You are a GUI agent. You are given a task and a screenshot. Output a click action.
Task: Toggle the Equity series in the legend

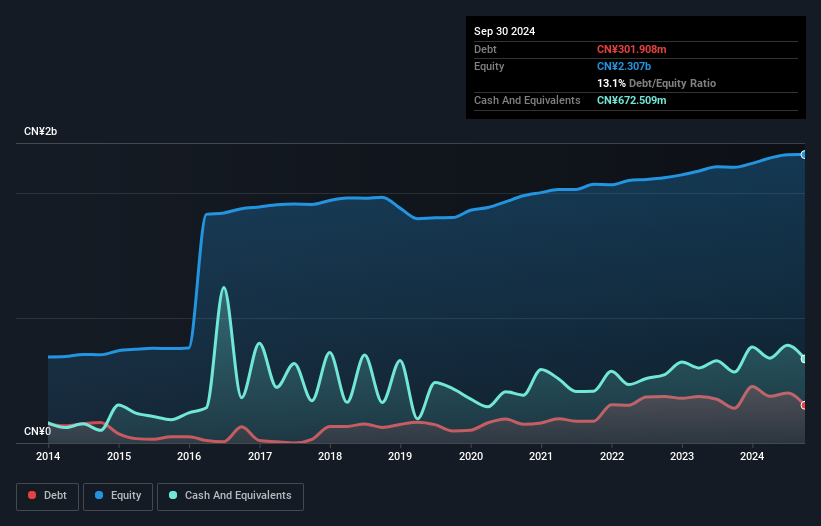click(119, 496)
